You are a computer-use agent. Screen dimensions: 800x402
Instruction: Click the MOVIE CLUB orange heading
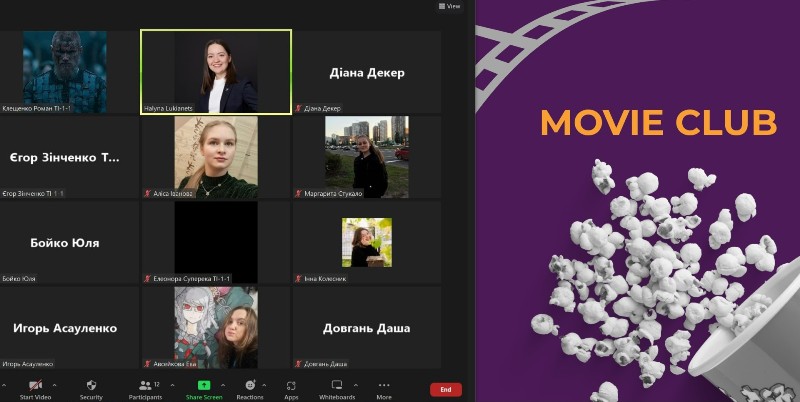(x=659, y=122)
